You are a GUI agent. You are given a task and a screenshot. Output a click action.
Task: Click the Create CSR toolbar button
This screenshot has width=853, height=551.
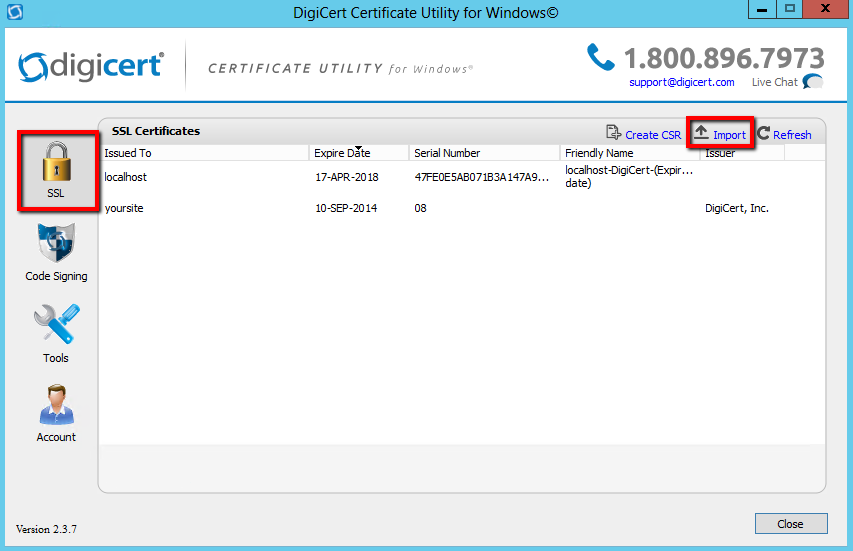(643, 134)
